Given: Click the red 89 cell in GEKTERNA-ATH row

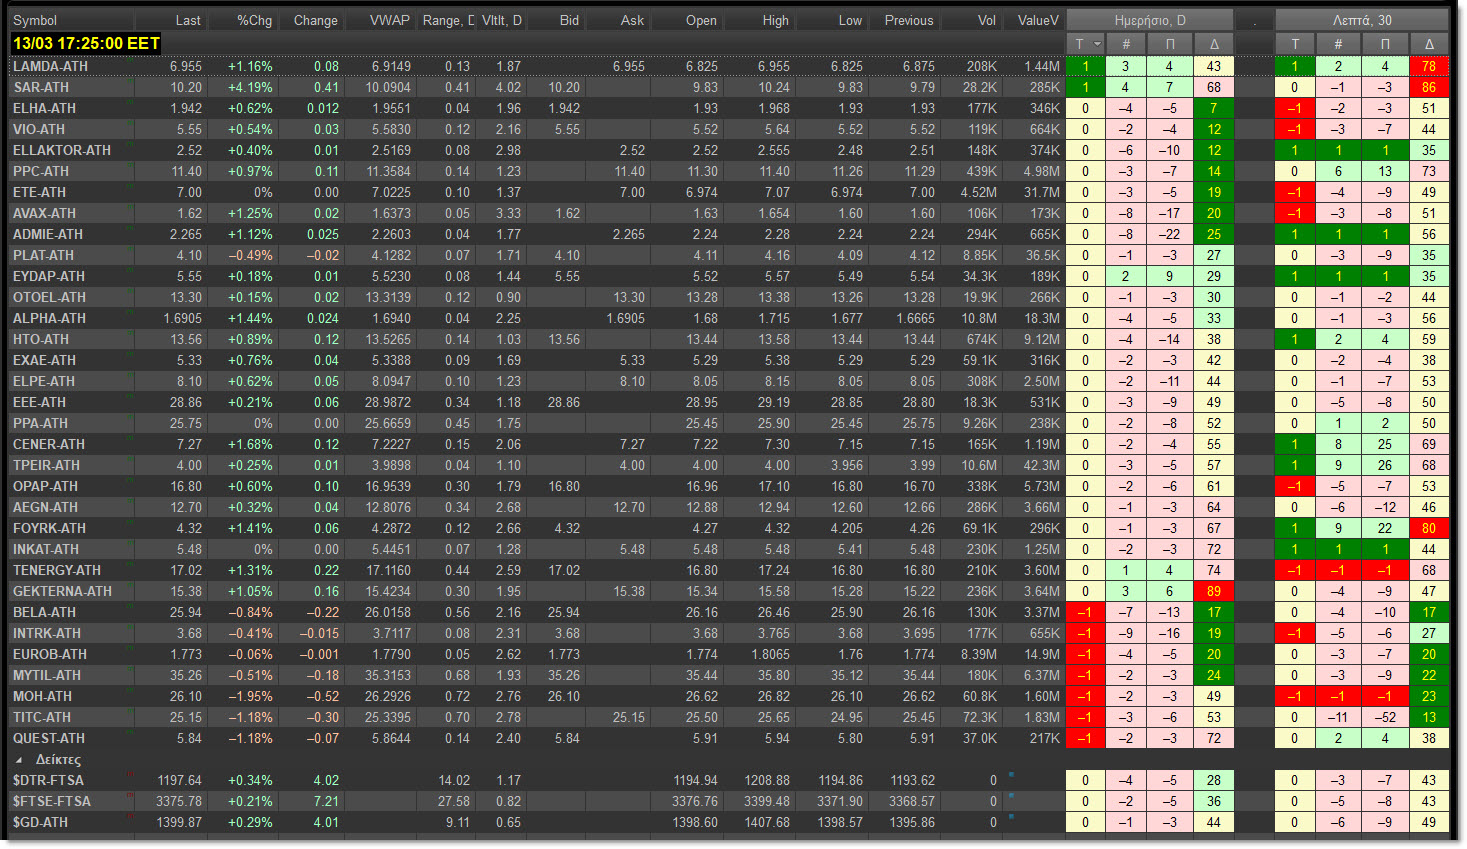Looking at the screenshot, I should (x=1214, y=591).
